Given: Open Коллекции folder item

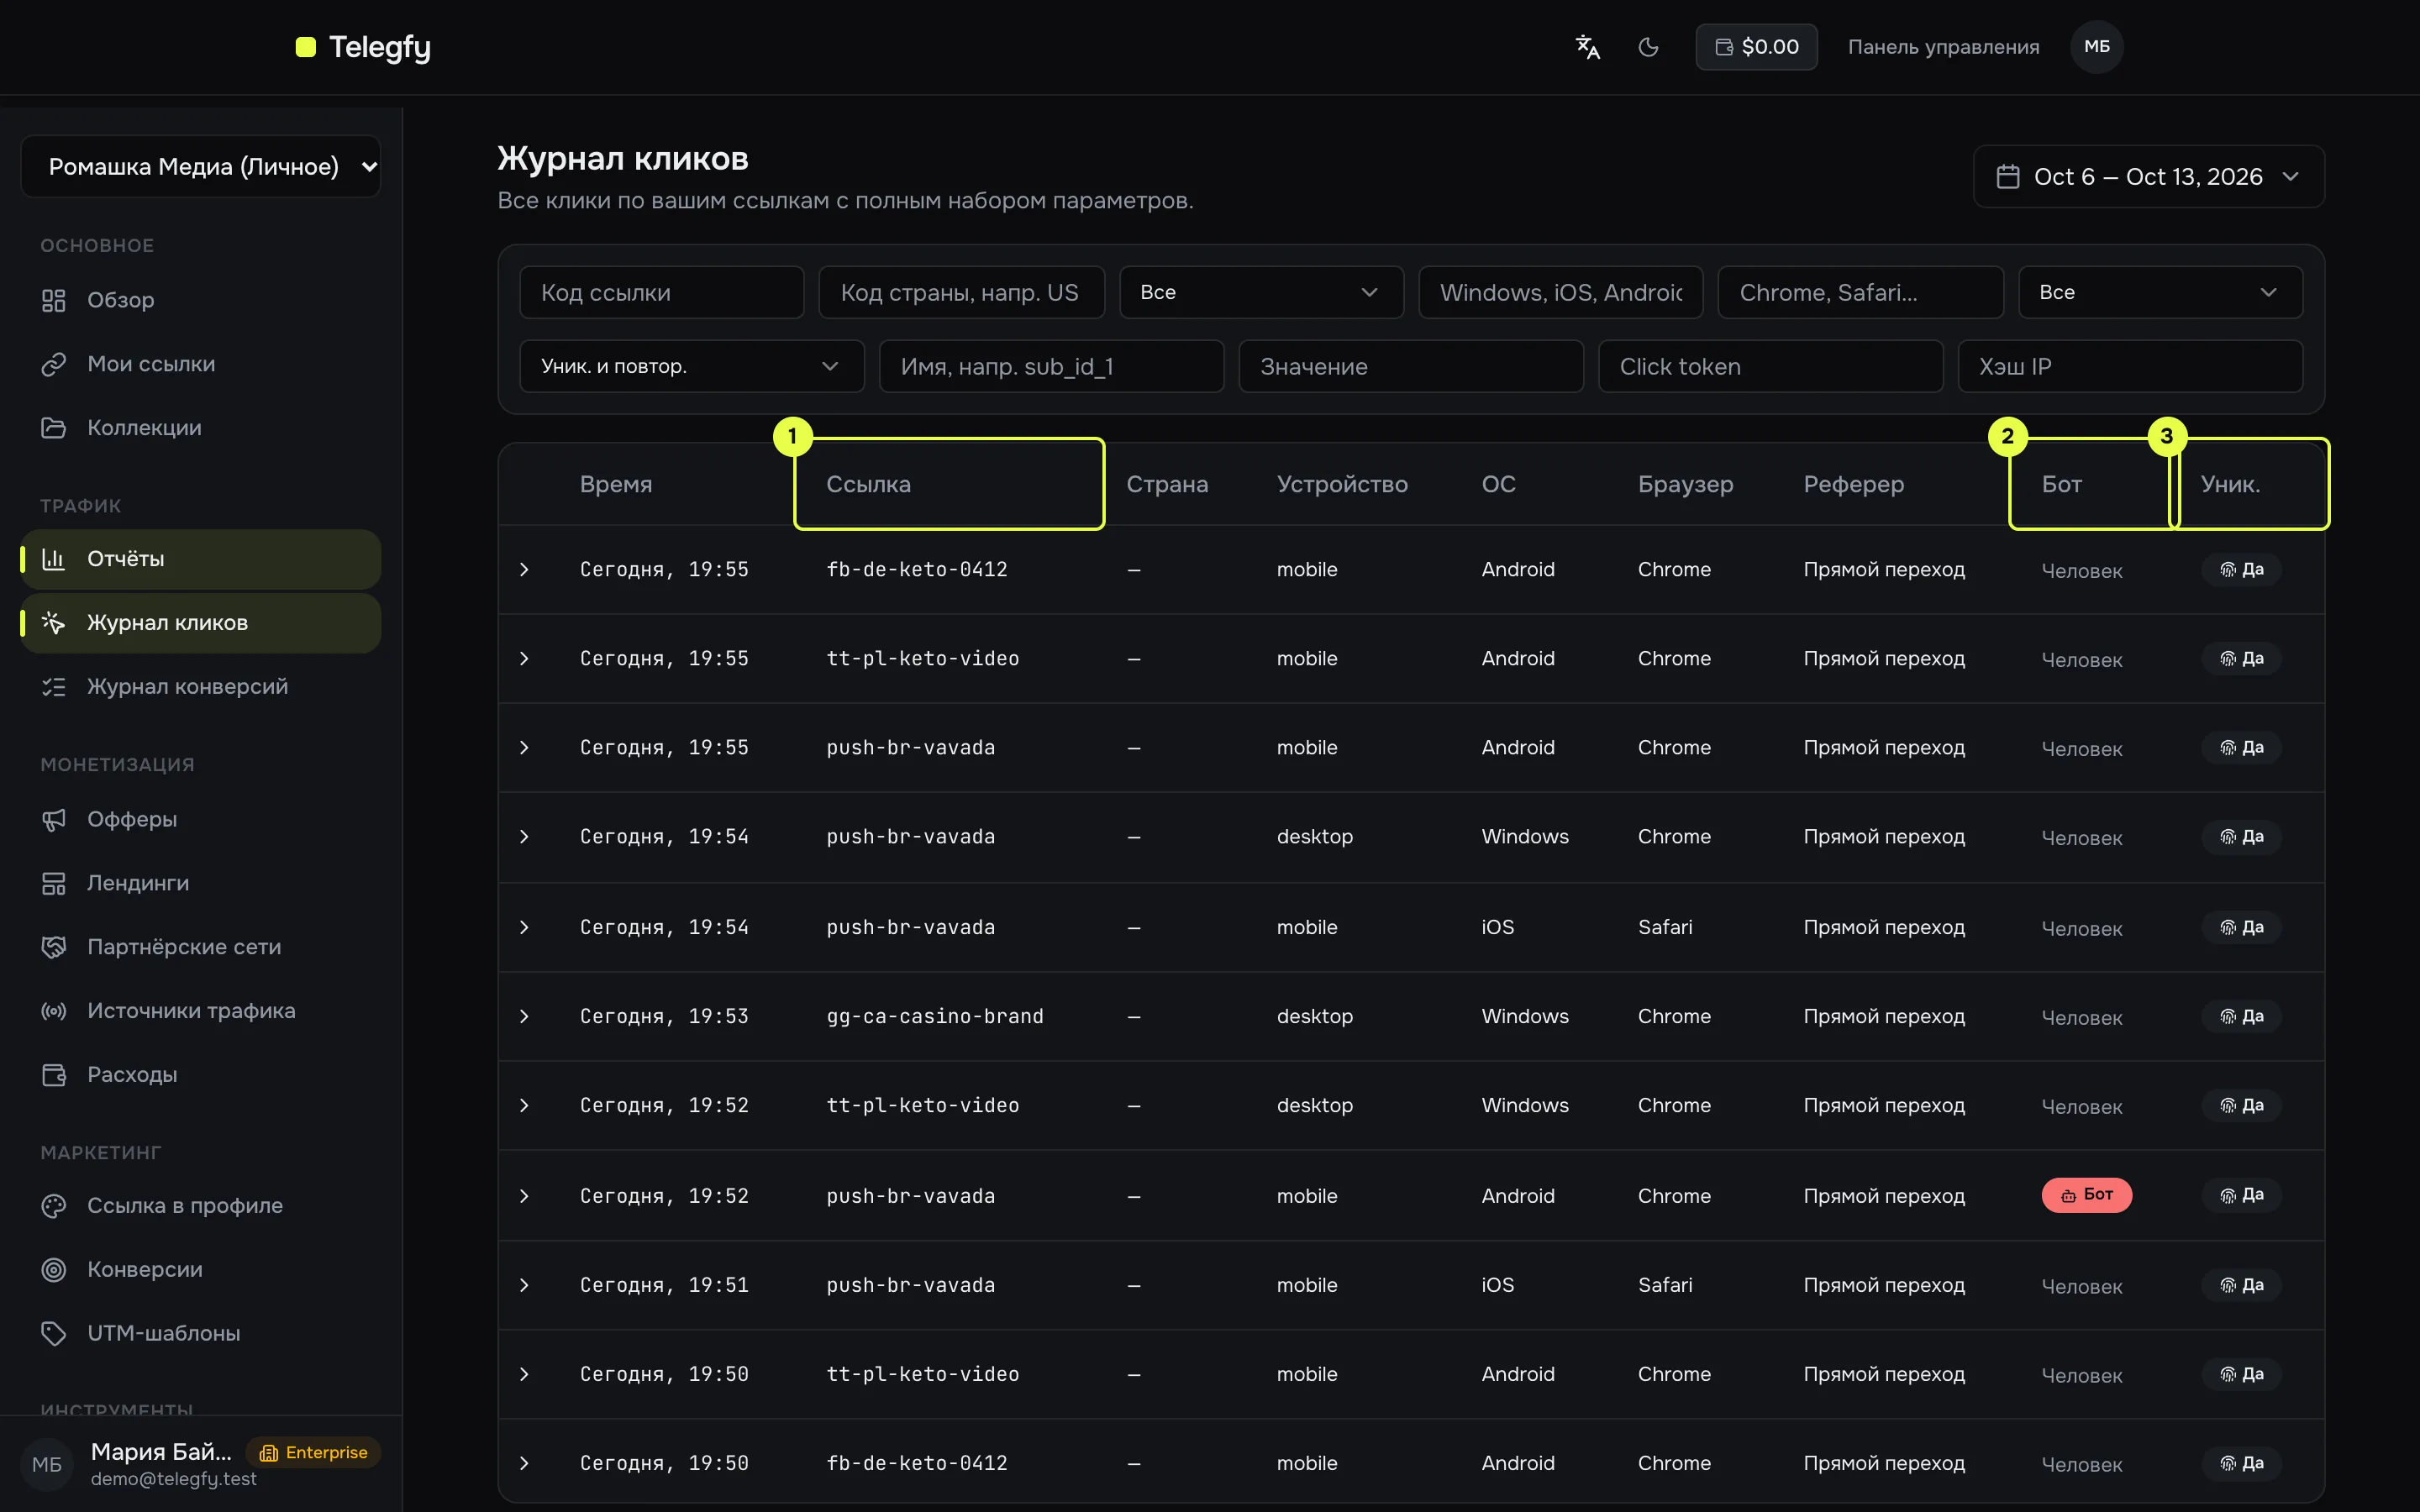Looking at the screenshot, I should pyautogui.click(x=201, y=428).
